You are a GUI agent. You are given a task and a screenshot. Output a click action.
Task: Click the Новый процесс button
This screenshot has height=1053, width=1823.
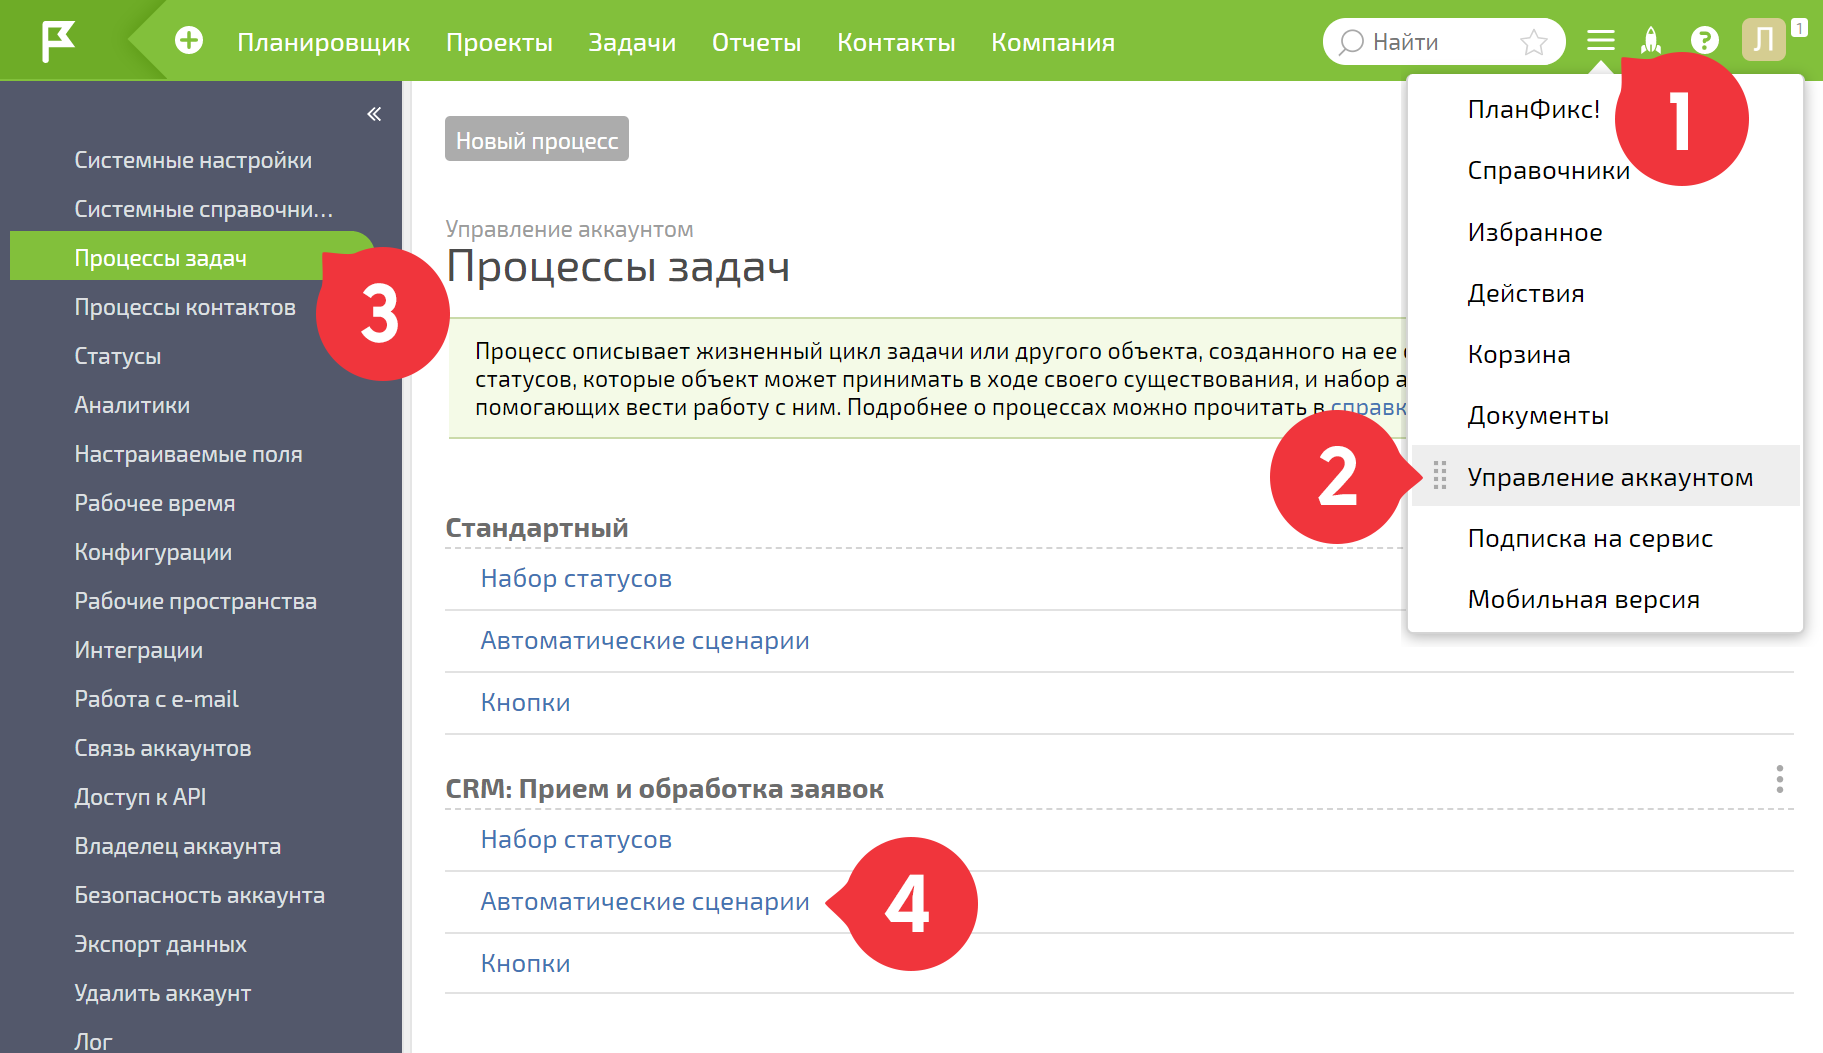point(537,139)
